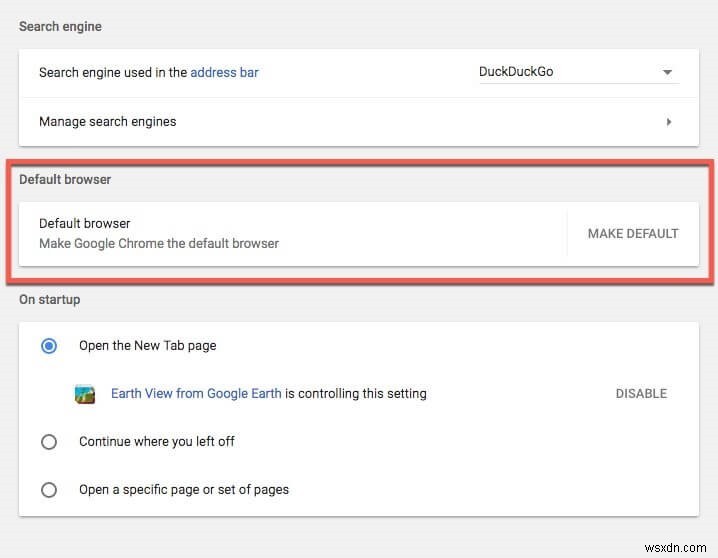Select the Open the New Tab page radio button
The width and height of the screenshot is (718, 558).
pos(49,346)
